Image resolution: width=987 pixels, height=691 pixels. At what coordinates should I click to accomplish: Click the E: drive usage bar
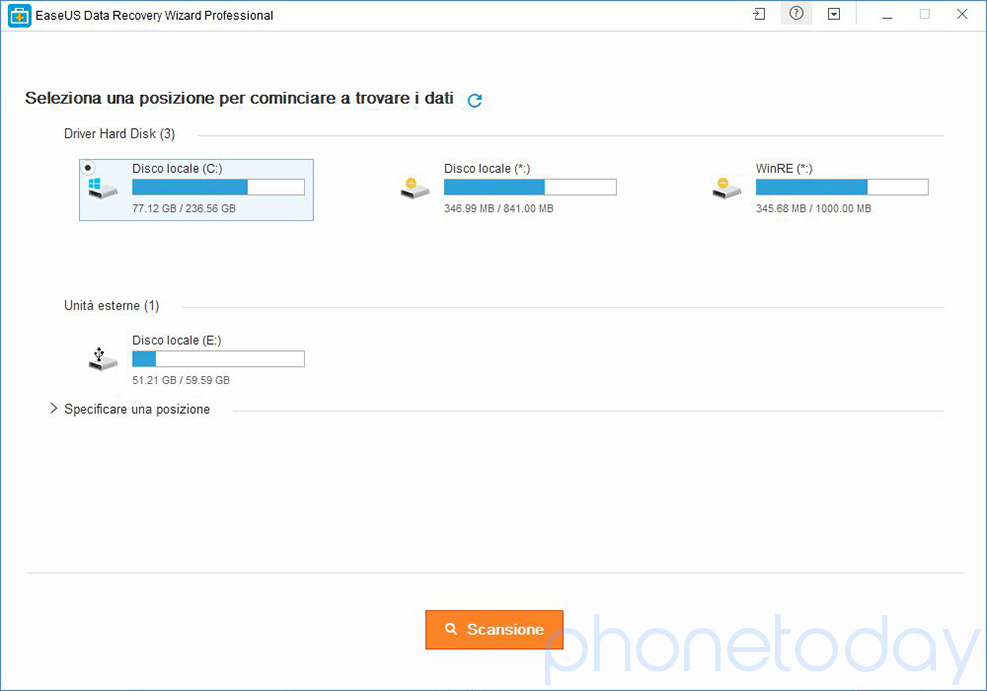[x=218, y=359]
